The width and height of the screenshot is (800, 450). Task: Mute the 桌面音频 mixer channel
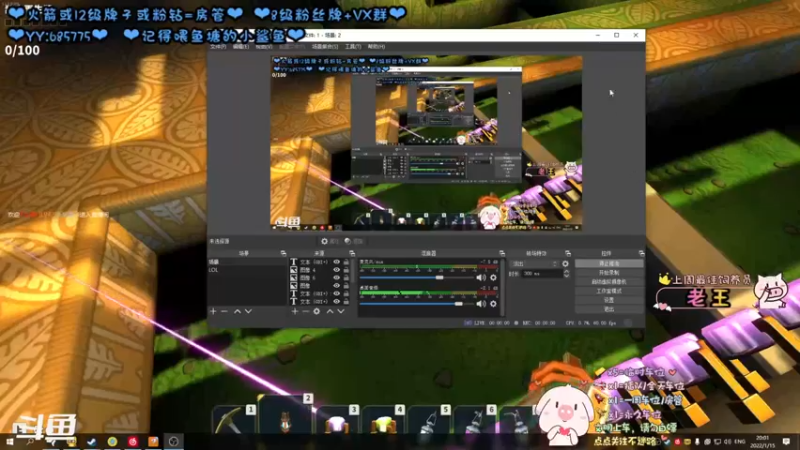[481, 304]
